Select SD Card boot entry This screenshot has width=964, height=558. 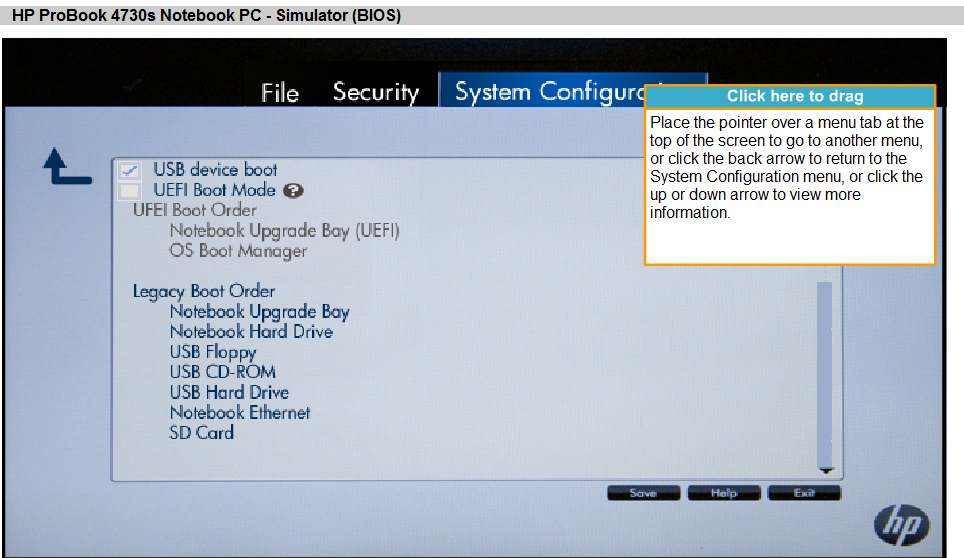202,433
